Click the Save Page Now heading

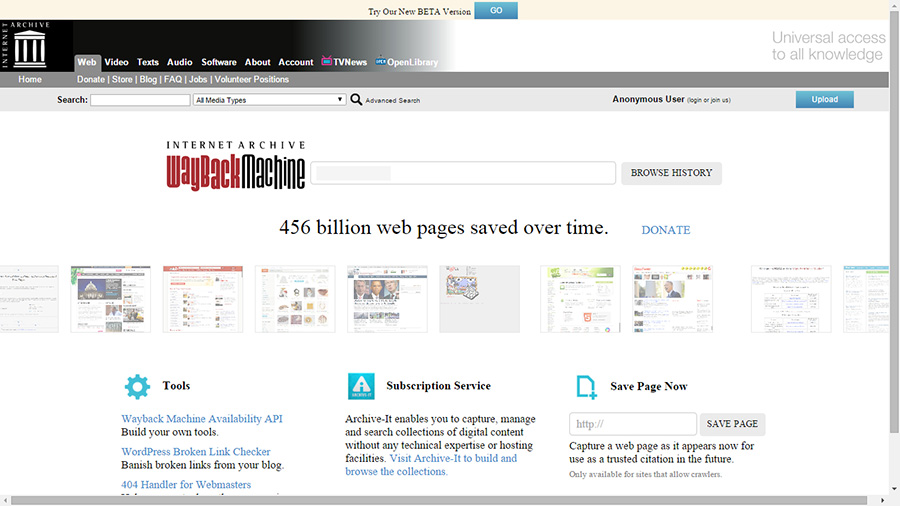pos(649,387)
